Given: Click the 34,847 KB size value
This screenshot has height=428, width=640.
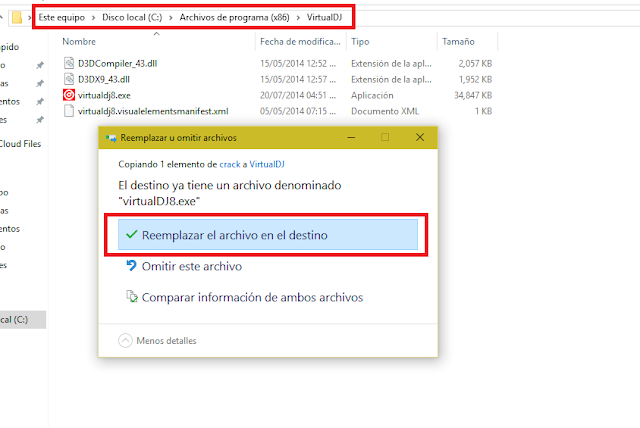Looking at the screenshot, I should 473,95.
